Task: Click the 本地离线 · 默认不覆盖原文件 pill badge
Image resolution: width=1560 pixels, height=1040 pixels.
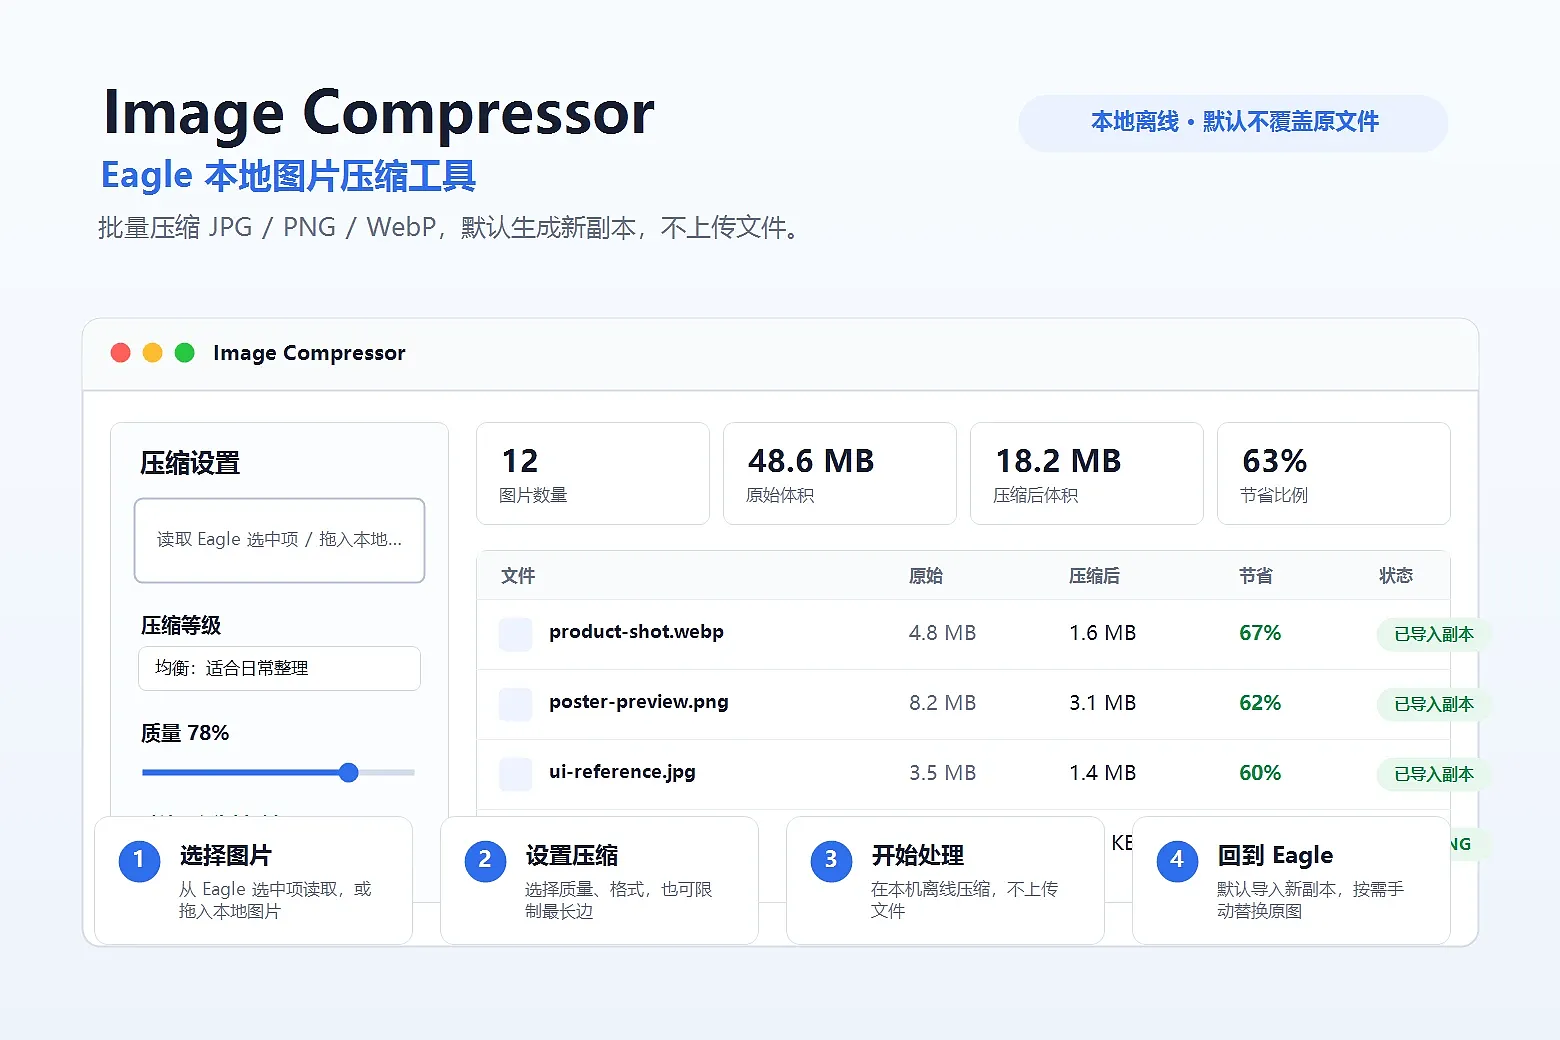Action: (x=1233, y=123)
